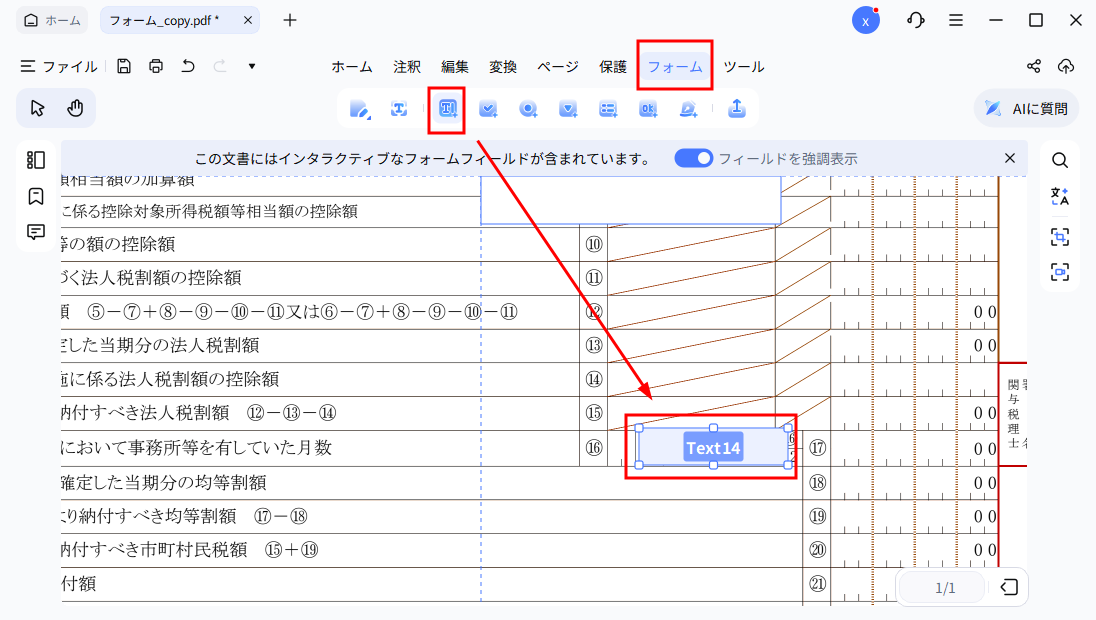Toggle フィールドを強調表示 switch off
The image size is (1096, 620).
click(x=694, y=158)
